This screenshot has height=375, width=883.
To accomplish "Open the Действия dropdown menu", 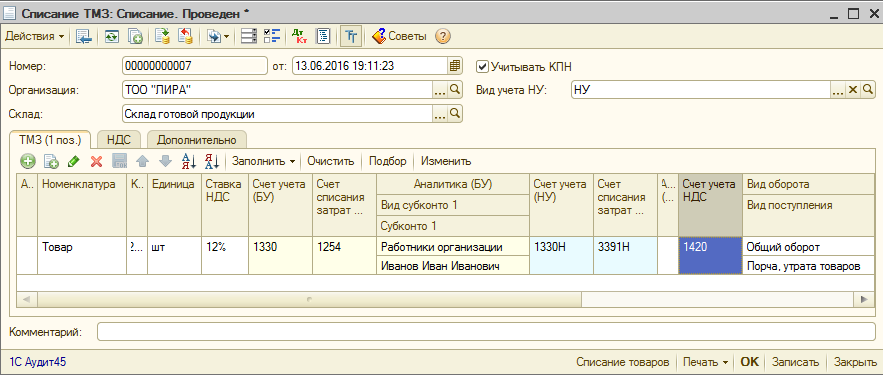I will click(x=34, y=37).
